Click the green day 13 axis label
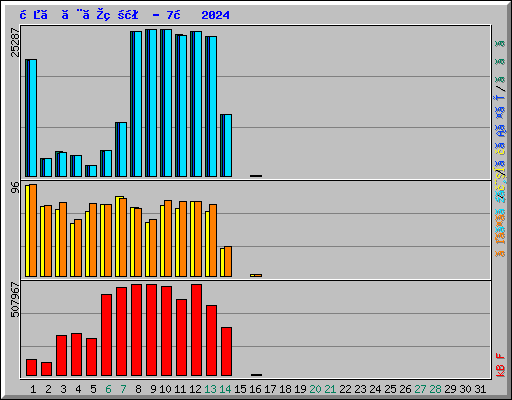Viewport: 512px width, 400px height. tap(210, 389)
